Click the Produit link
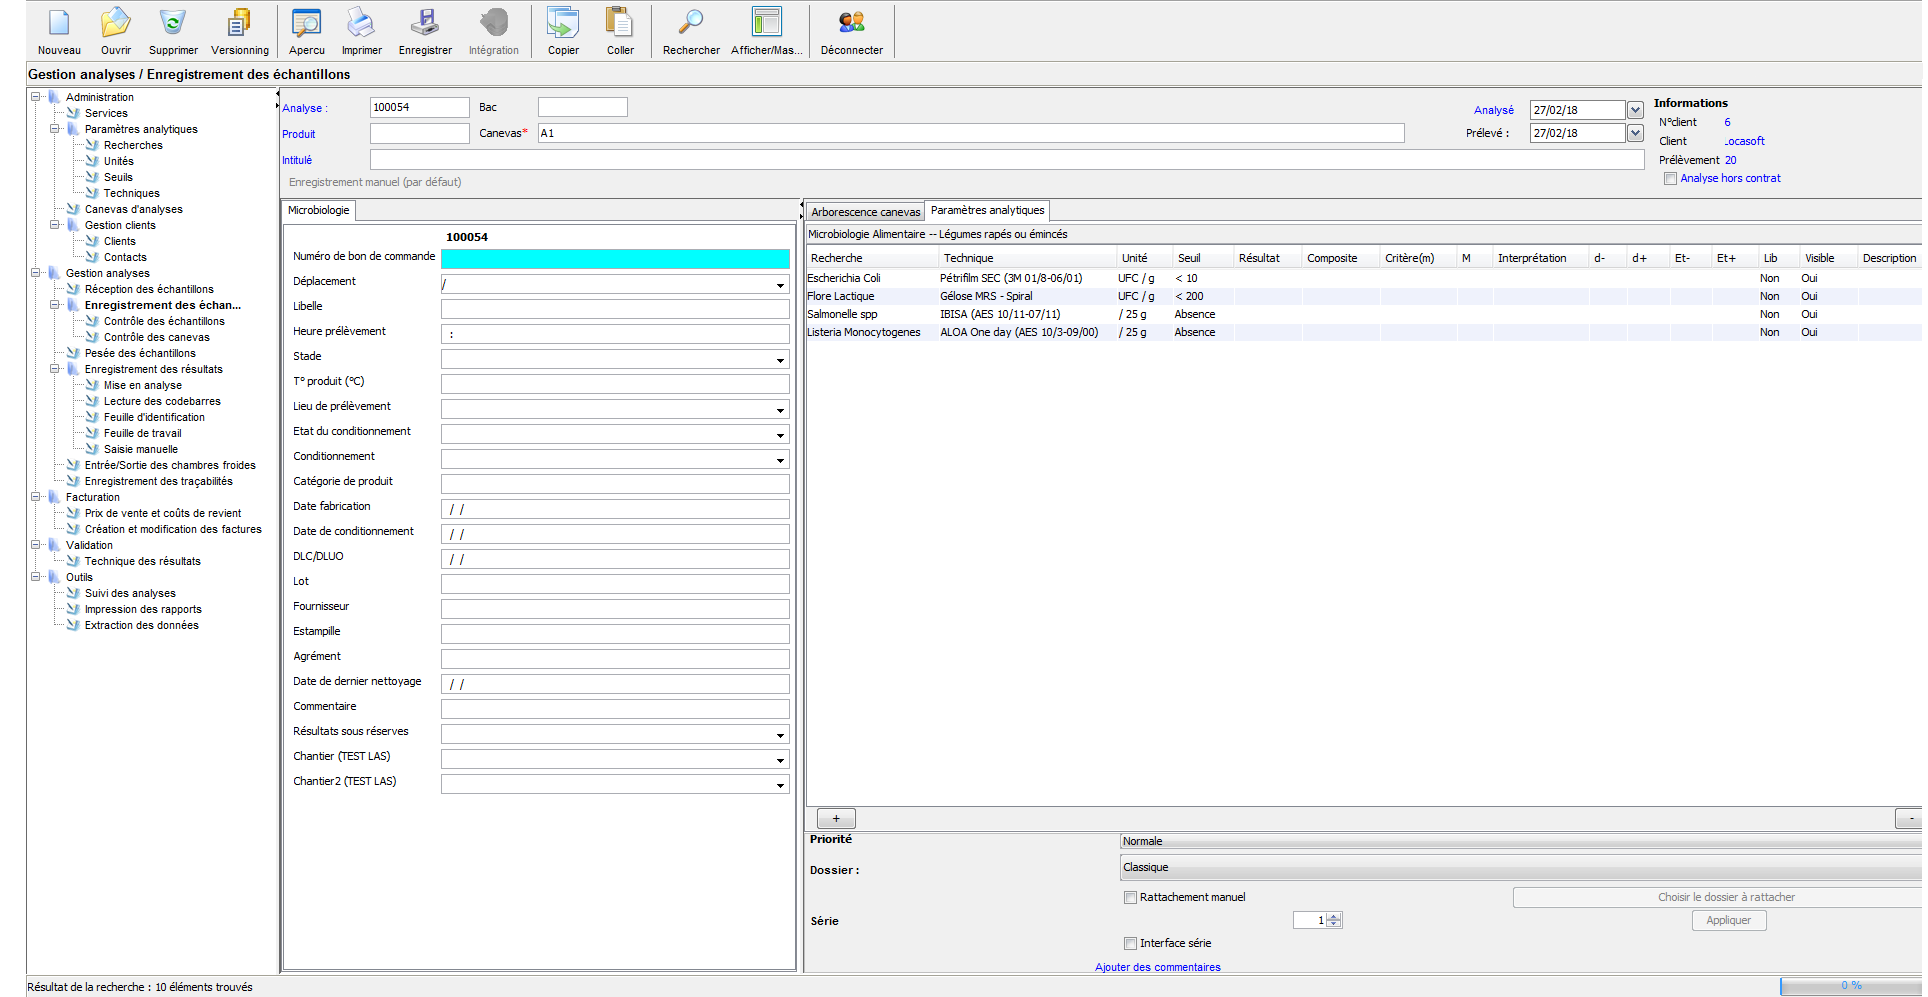 (298, 134)
